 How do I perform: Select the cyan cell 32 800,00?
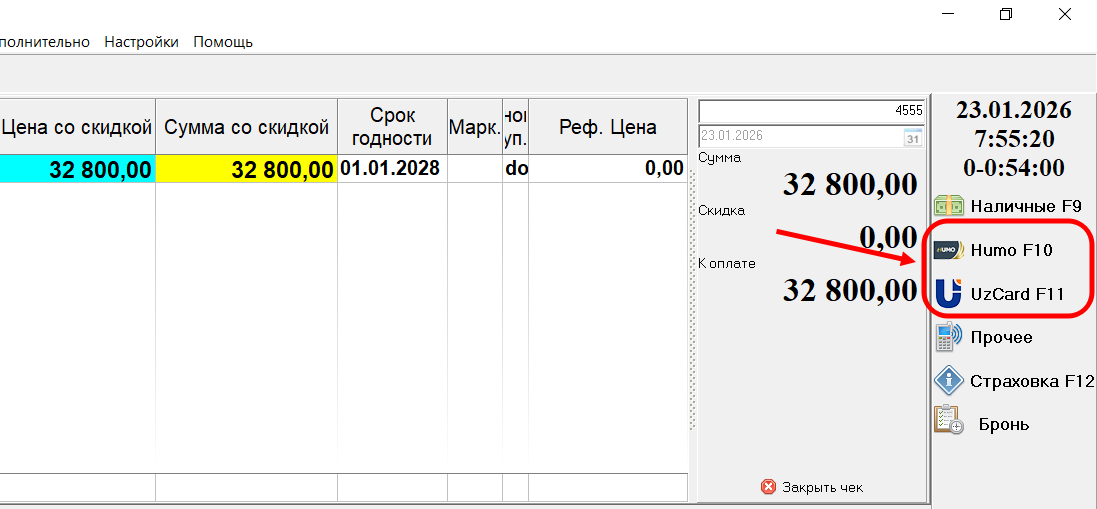(77, 169)
